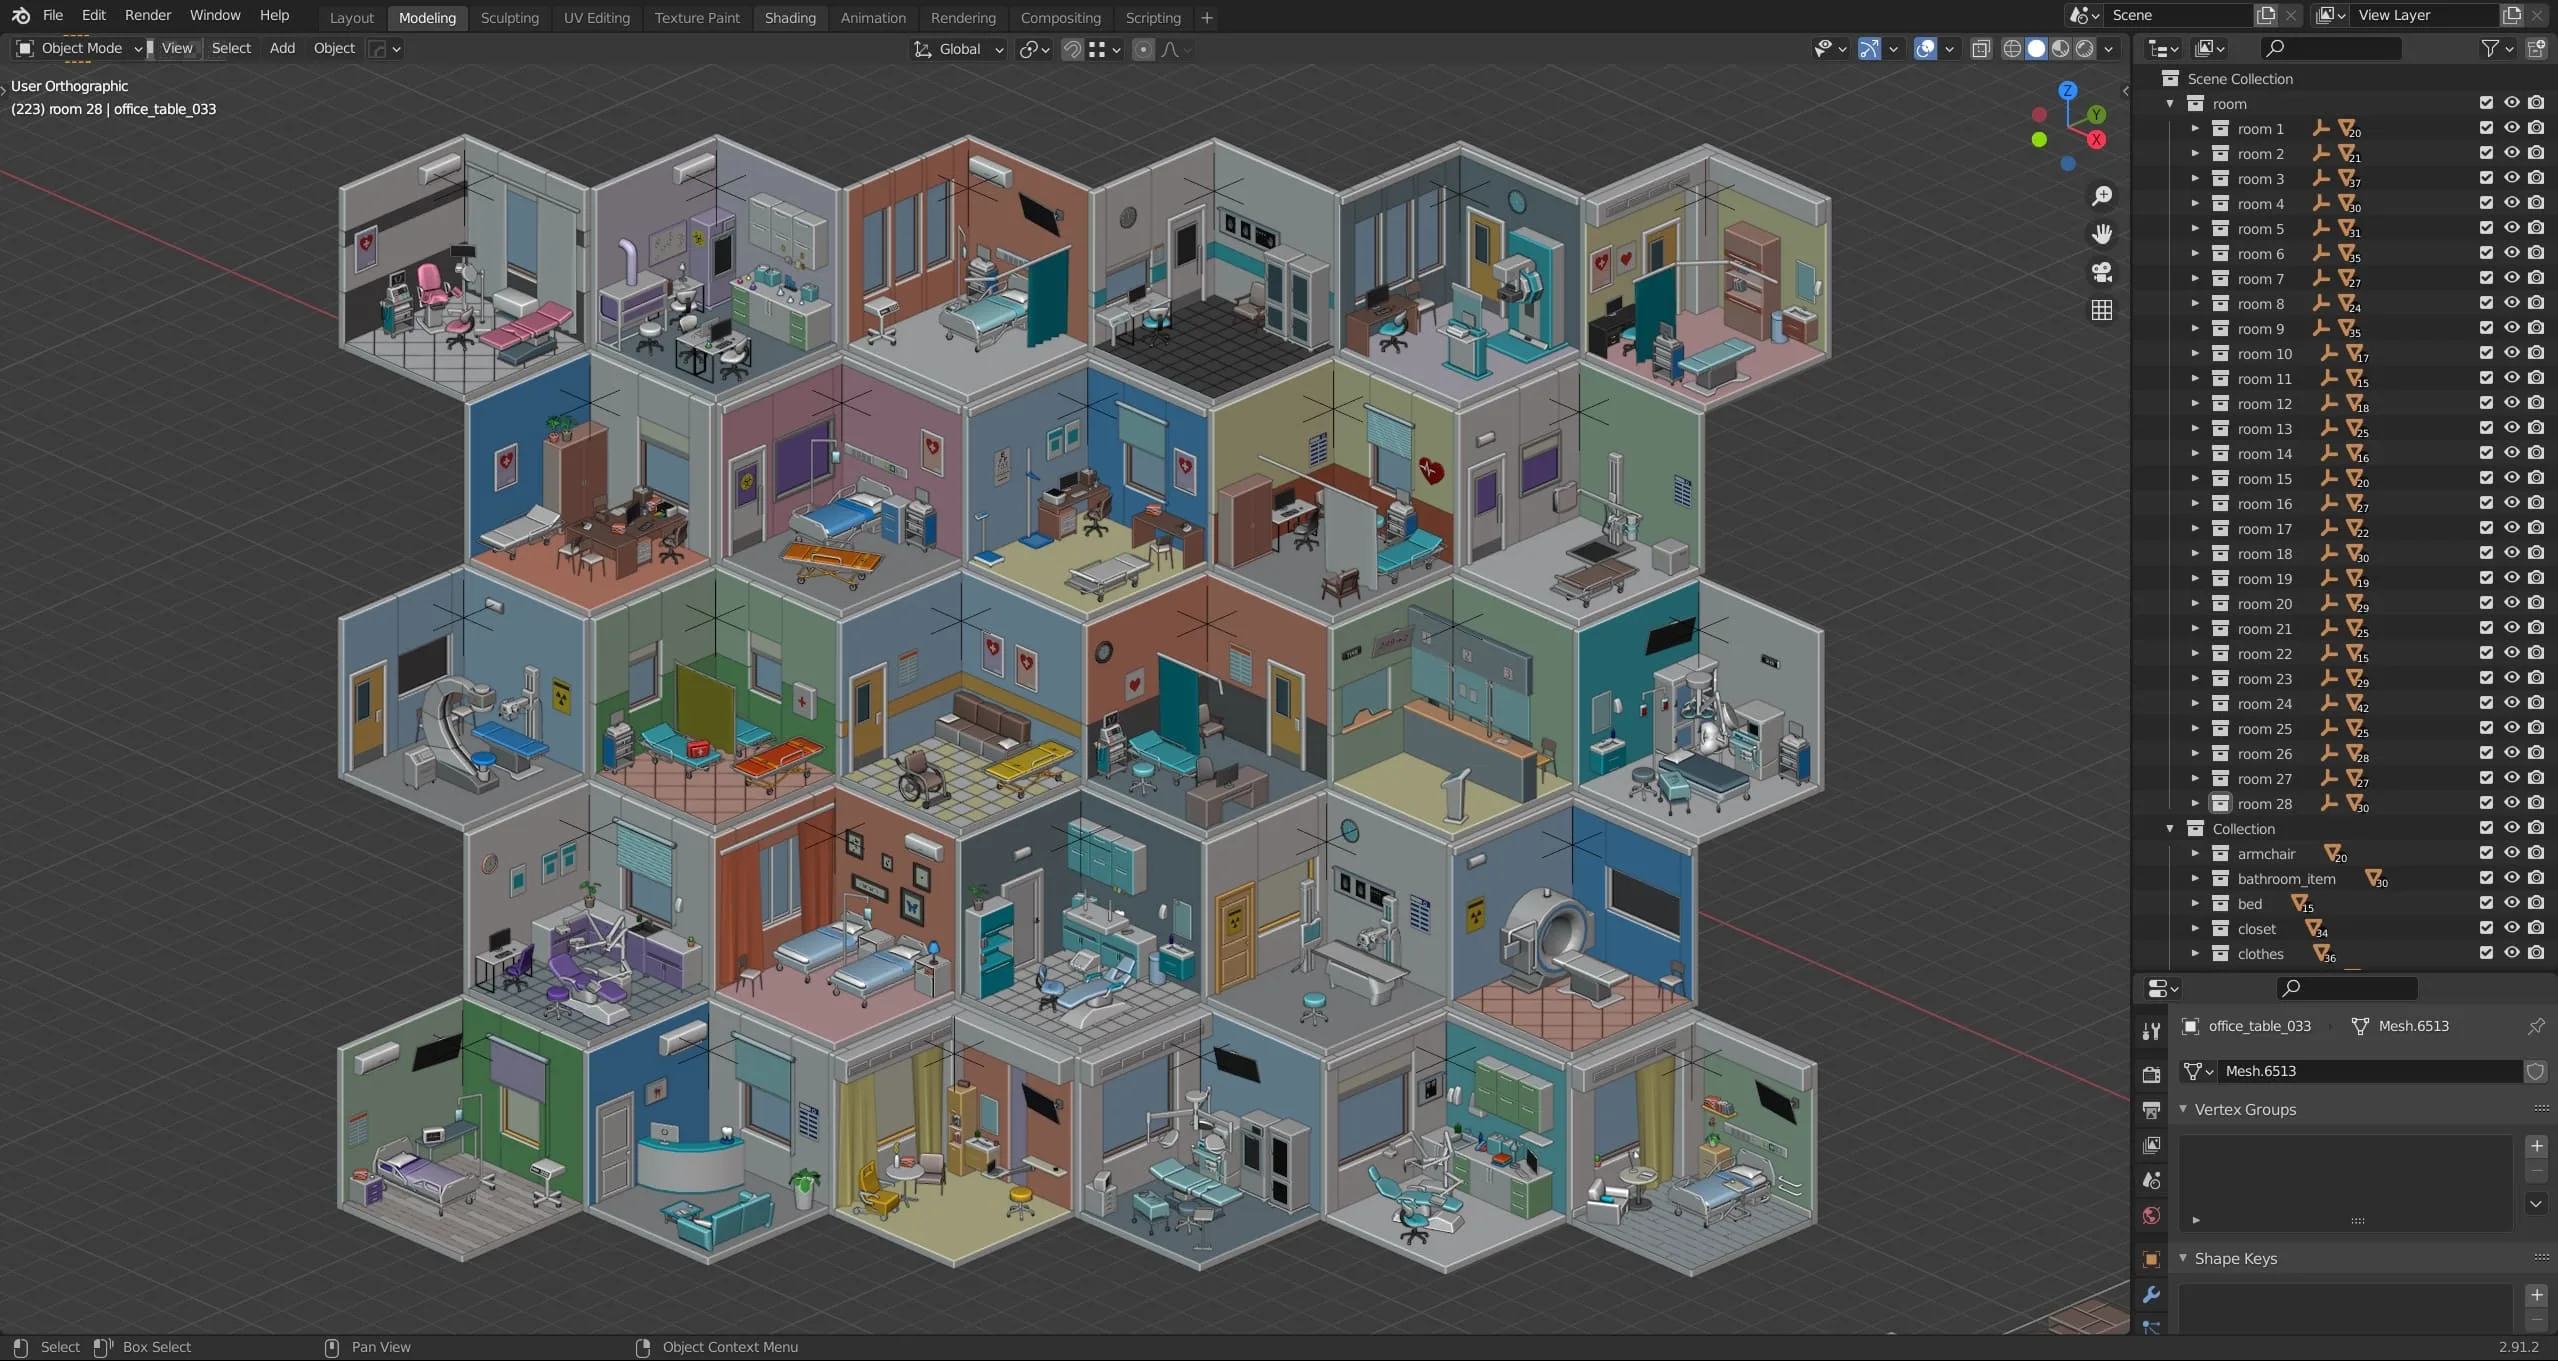
Task: Open viewport shading options dropdown arrow
Action: point(2108,48)
